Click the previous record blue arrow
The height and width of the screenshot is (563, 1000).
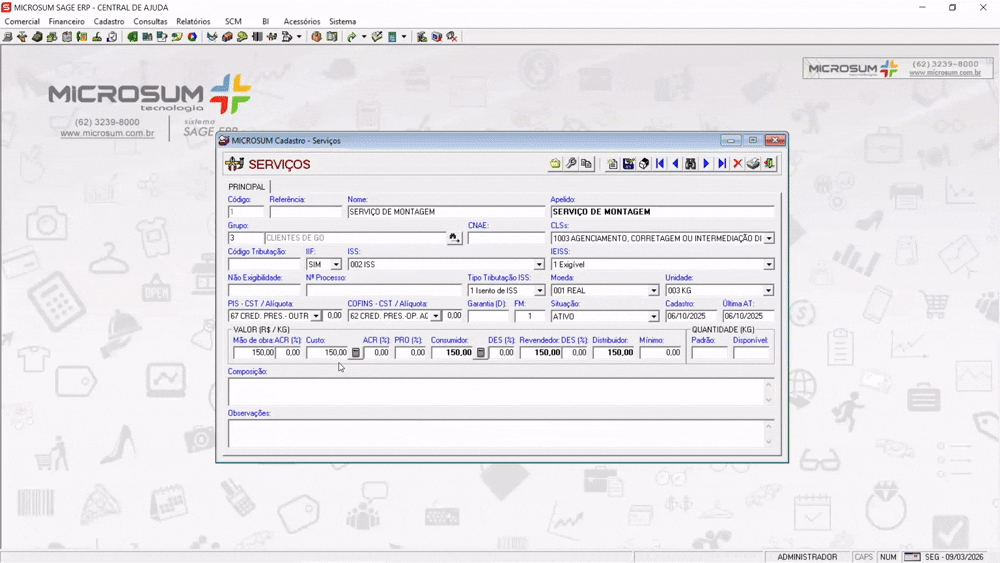click(x=675, y=164)
